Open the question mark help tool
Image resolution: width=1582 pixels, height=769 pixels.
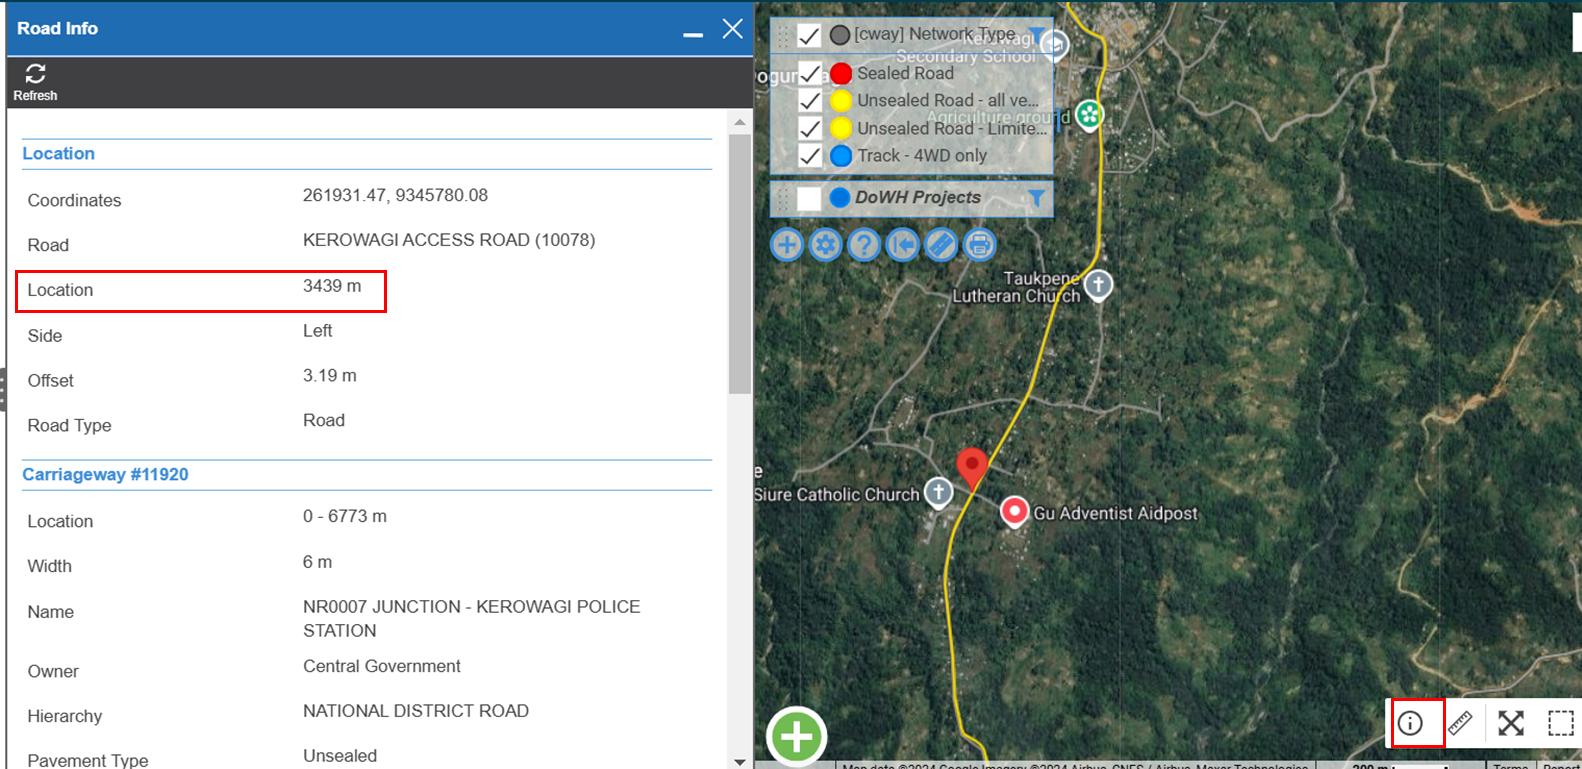(864, 244)
